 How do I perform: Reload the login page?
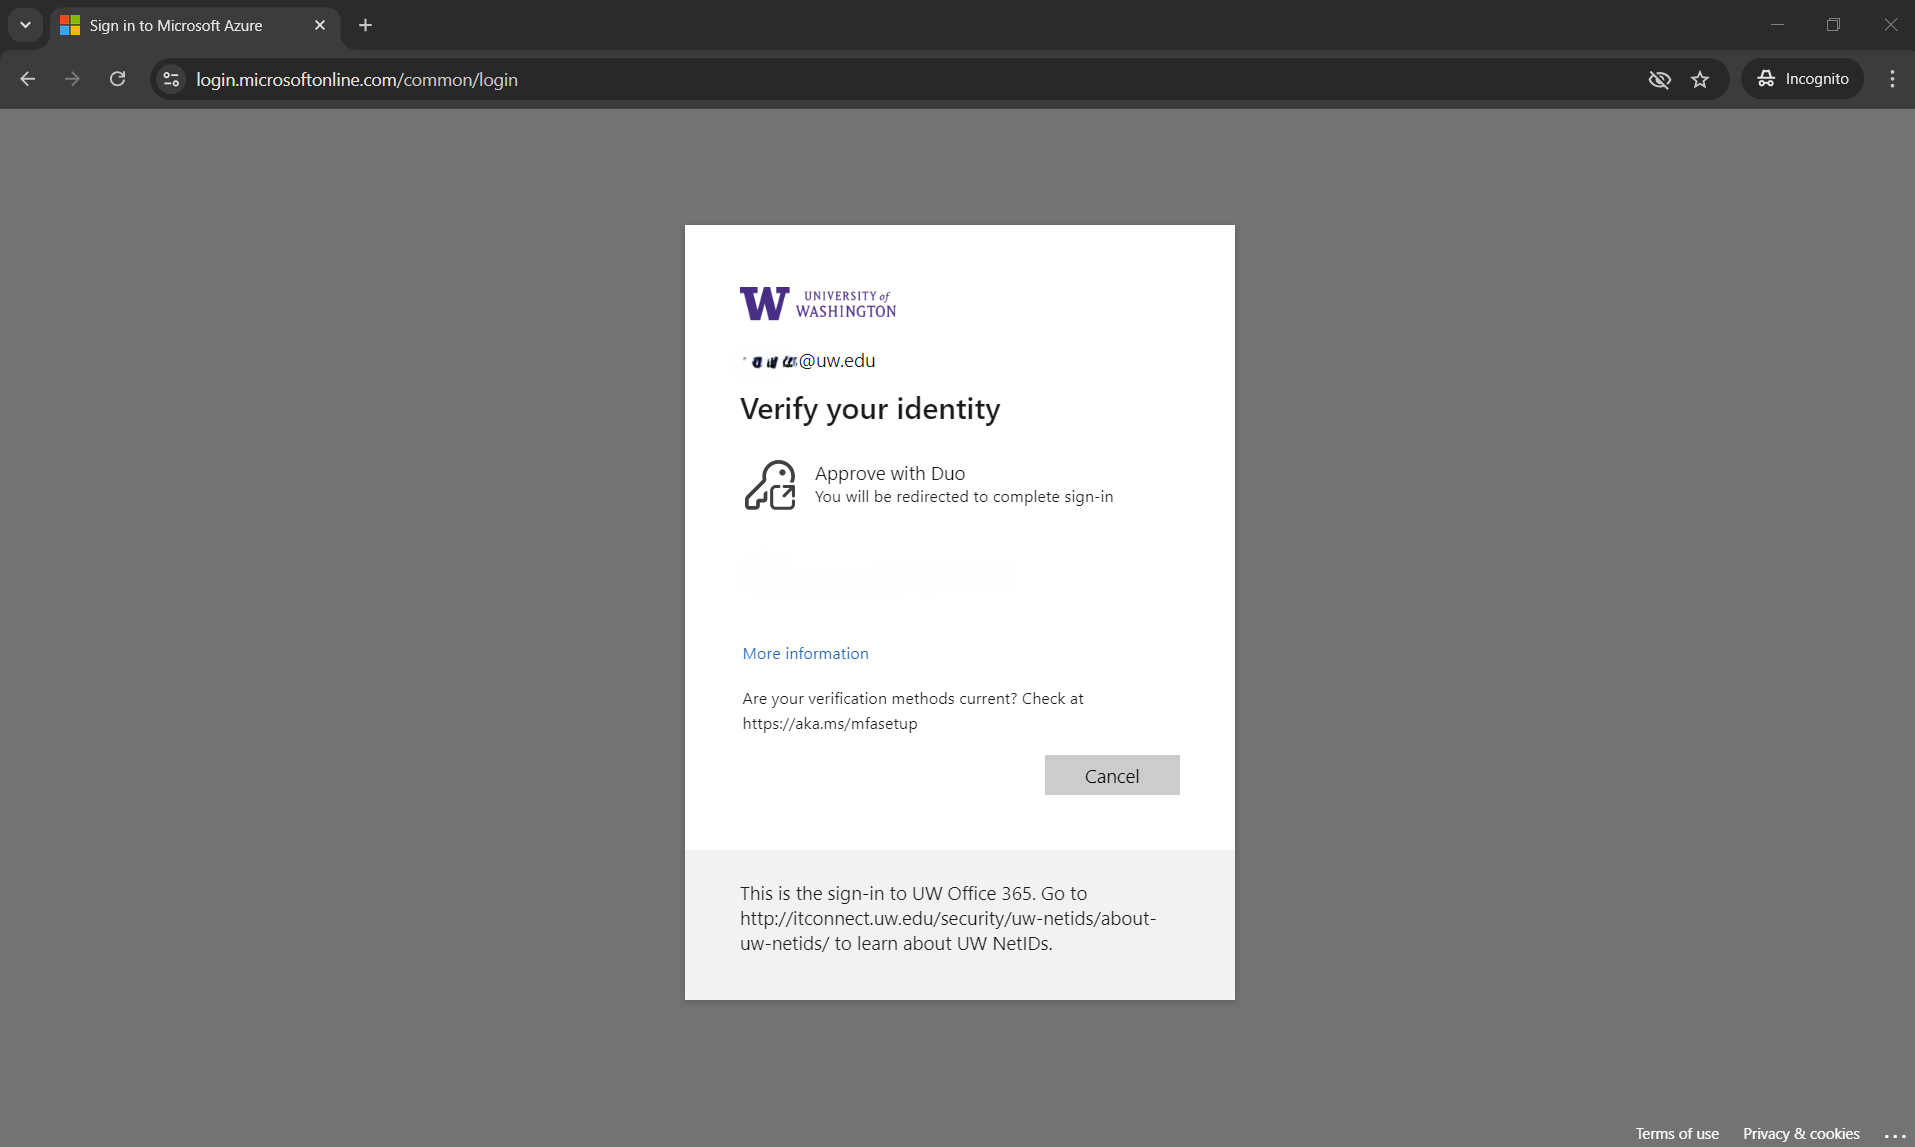pos(117,79)
